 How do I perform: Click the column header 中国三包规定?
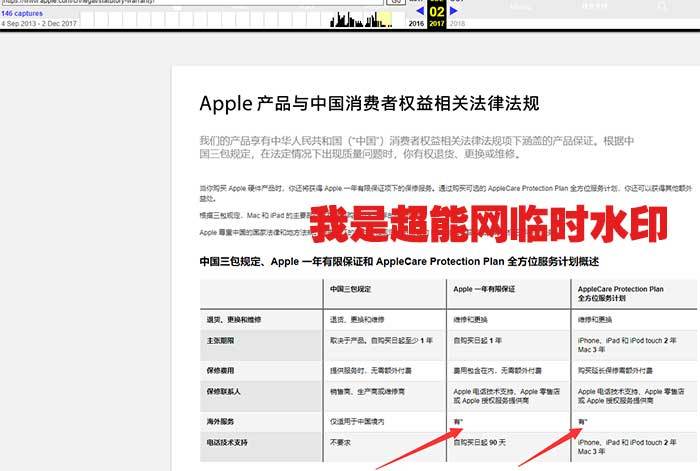point(350,289)
